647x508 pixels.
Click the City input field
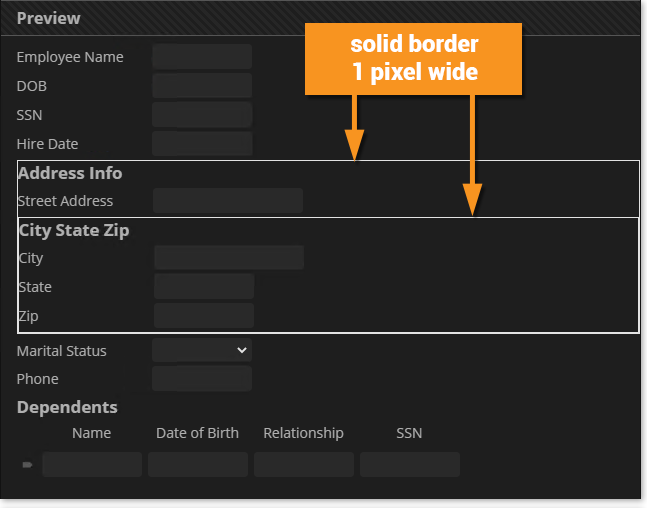pyautogui.click(x=229, y=258)
